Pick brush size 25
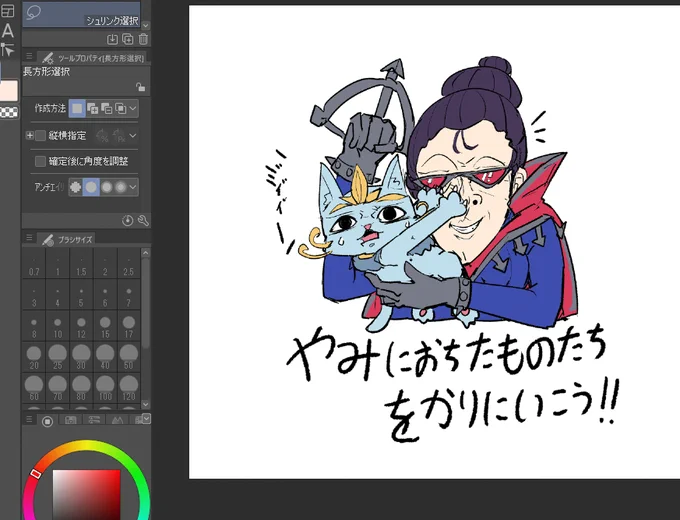The height and width of the screenshot is (520, 680). pos(58,356)
